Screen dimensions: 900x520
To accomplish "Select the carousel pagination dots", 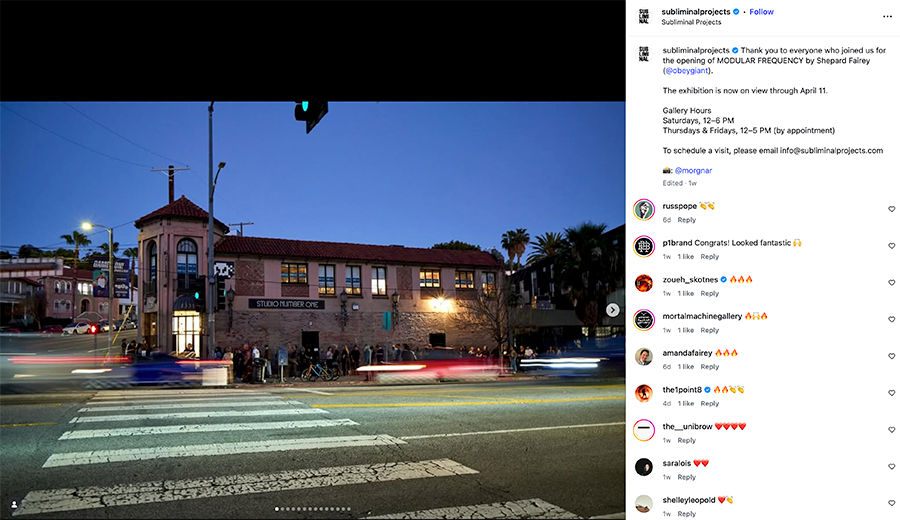I will pos(313,509).
